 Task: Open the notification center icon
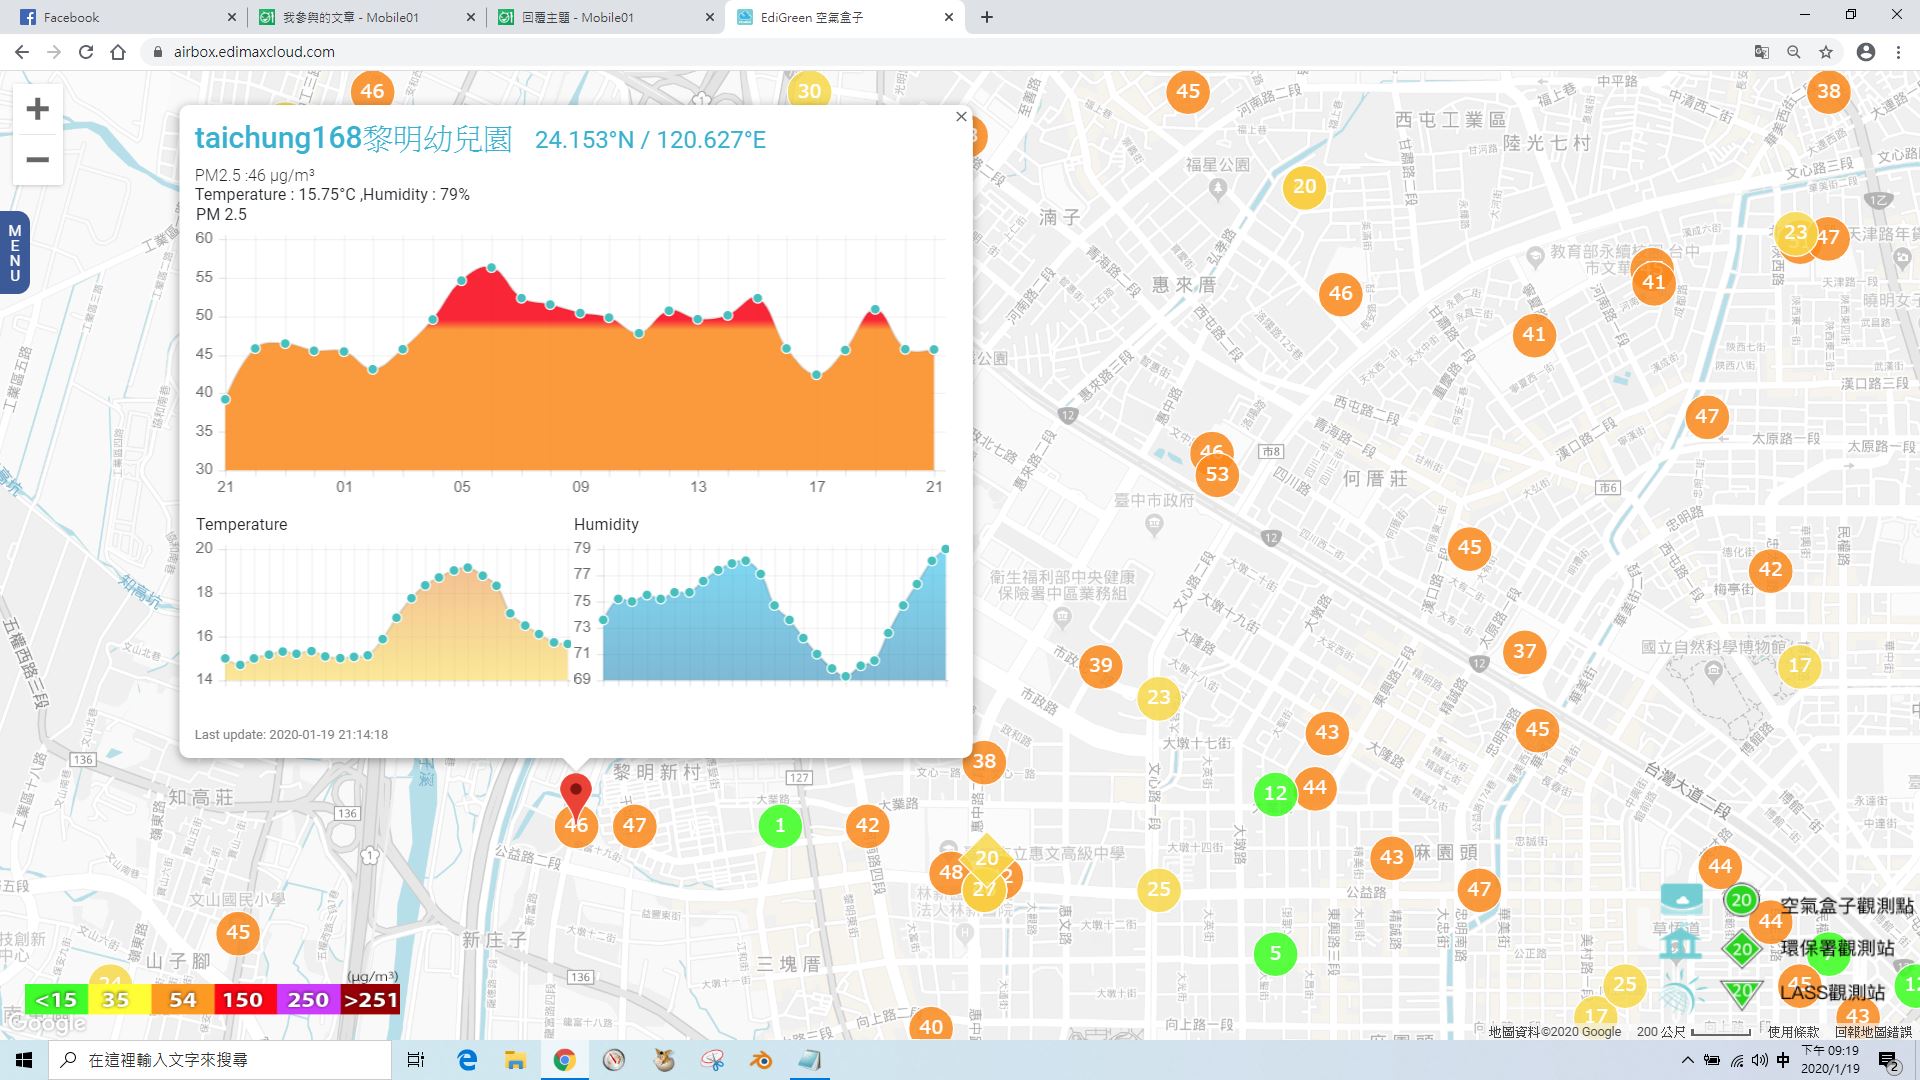[1889, 1060]
